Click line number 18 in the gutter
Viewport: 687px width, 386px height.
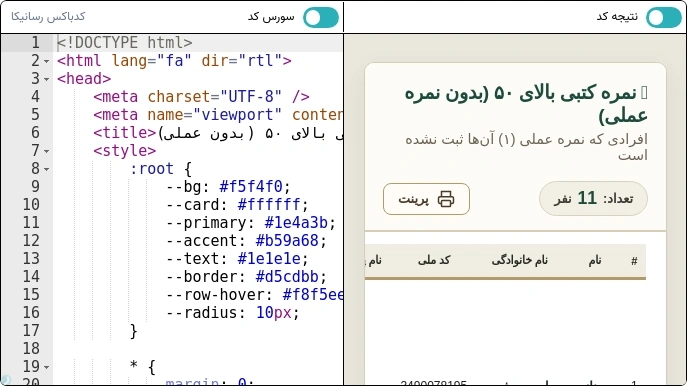[31, 349]
